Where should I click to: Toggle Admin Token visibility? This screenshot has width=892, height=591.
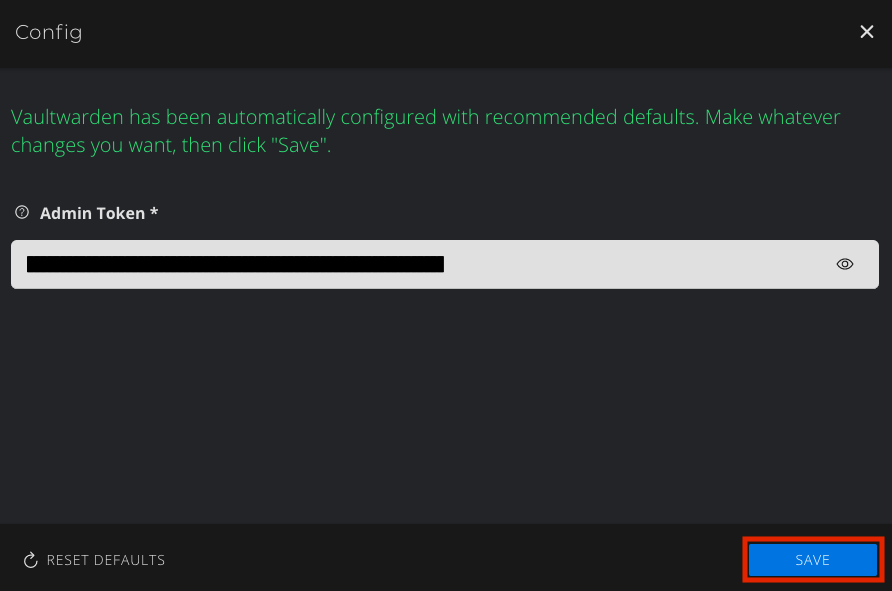point(845,264)
